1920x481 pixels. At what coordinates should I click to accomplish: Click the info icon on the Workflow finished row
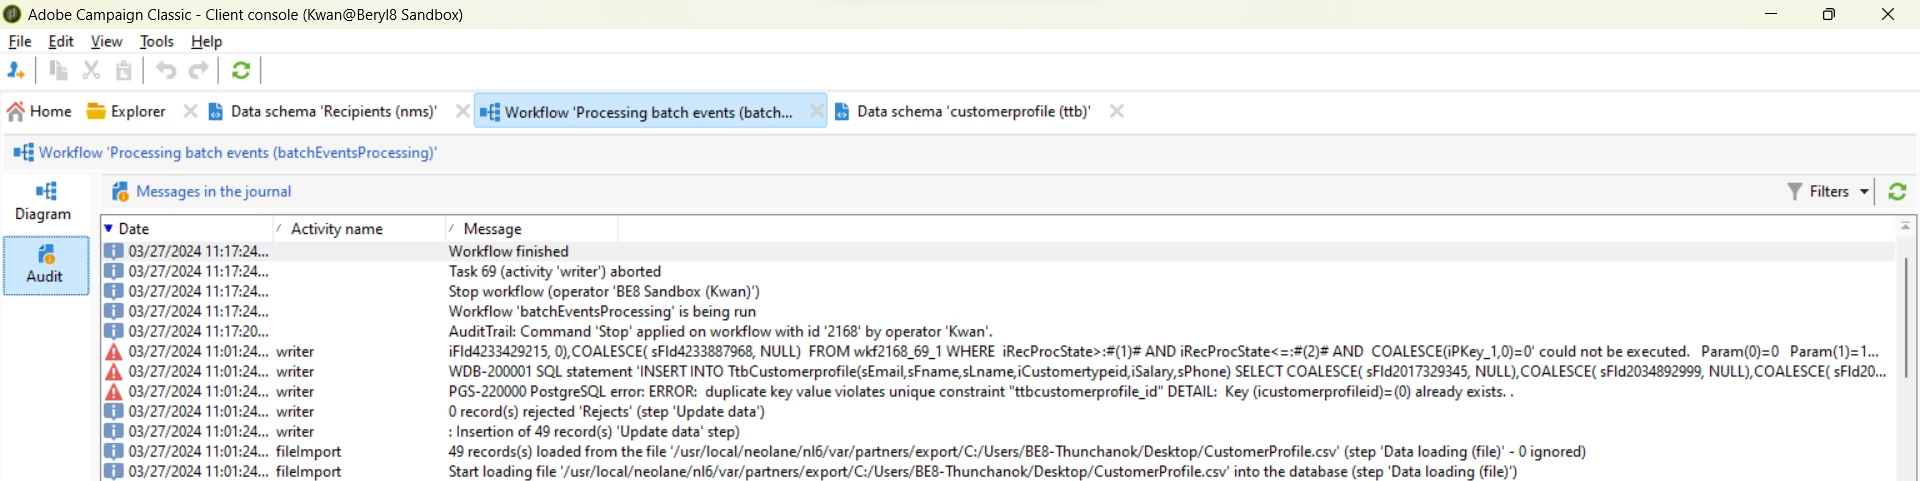[x=114, y=251]
